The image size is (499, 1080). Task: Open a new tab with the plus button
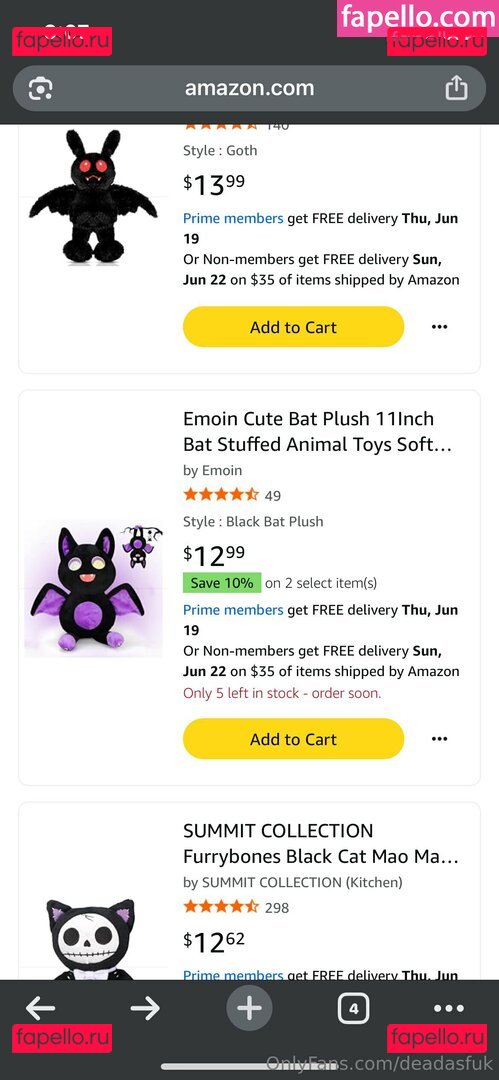(250, 1009)
